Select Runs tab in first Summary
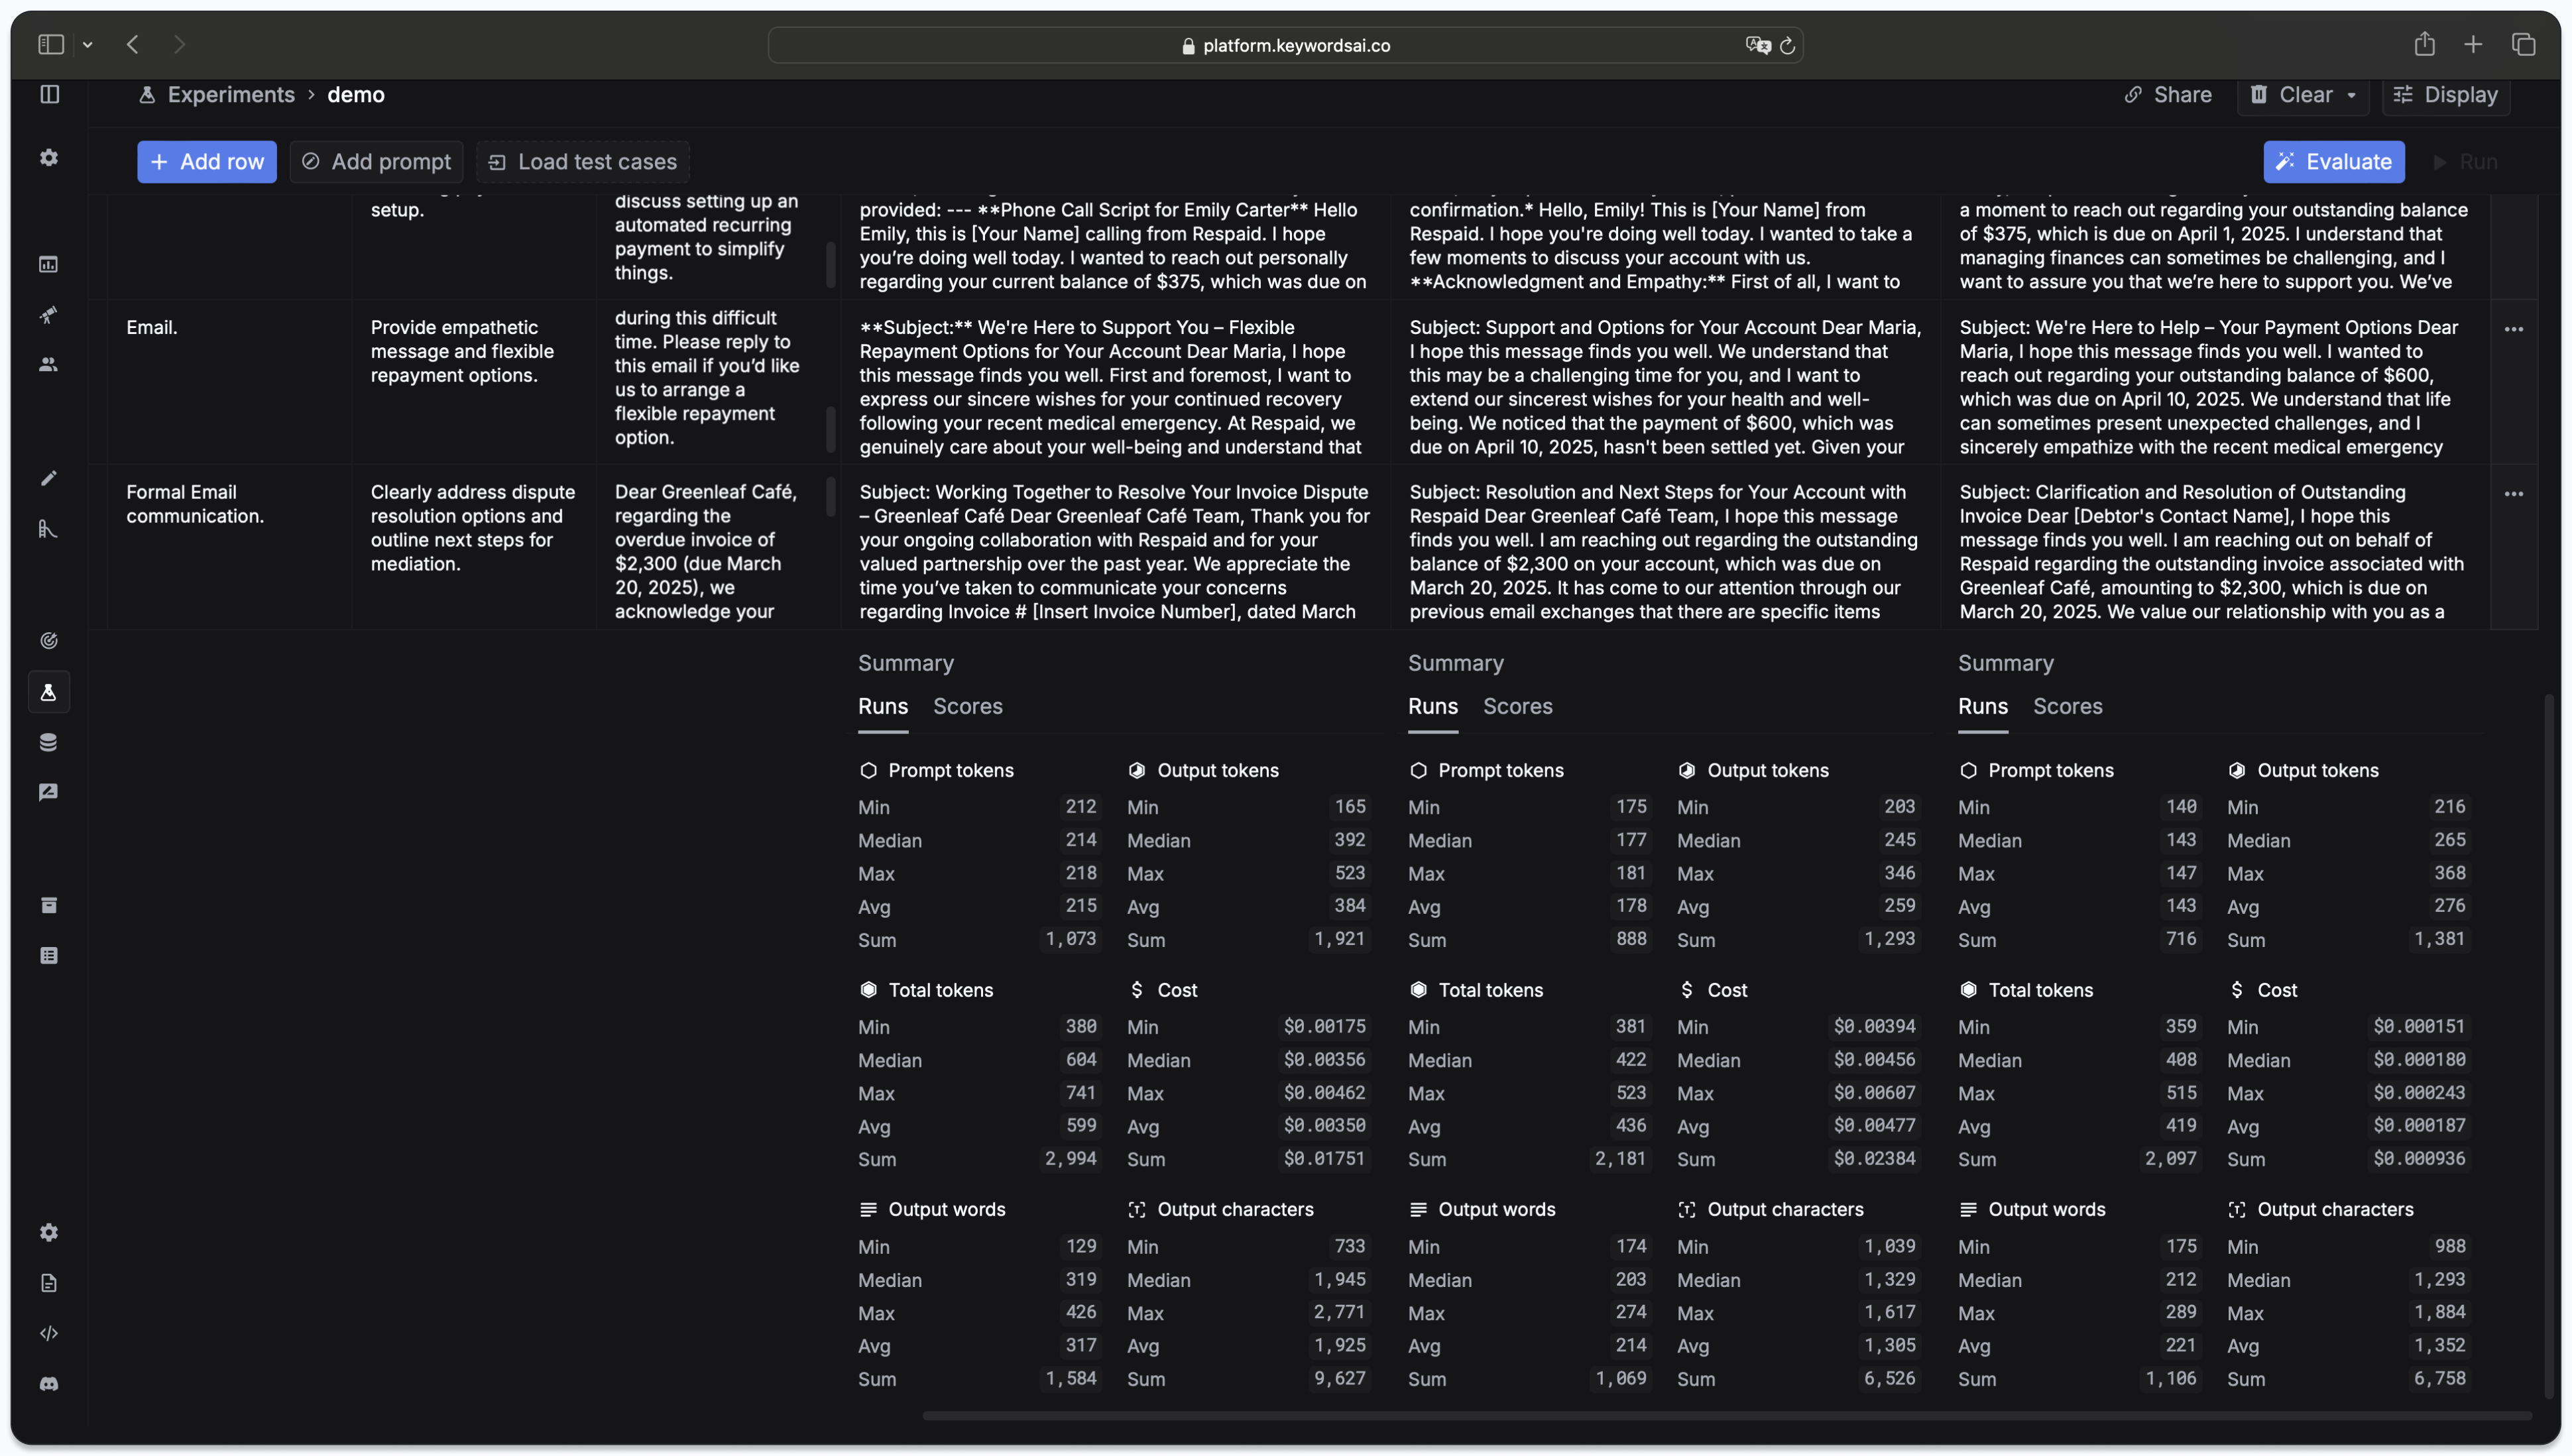Viewport: 2572px width, 1456px height. [883, 706]
